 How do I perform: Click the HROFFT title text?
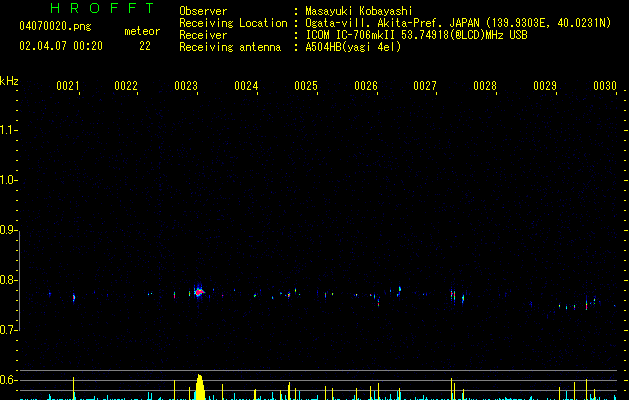[103, 8]
